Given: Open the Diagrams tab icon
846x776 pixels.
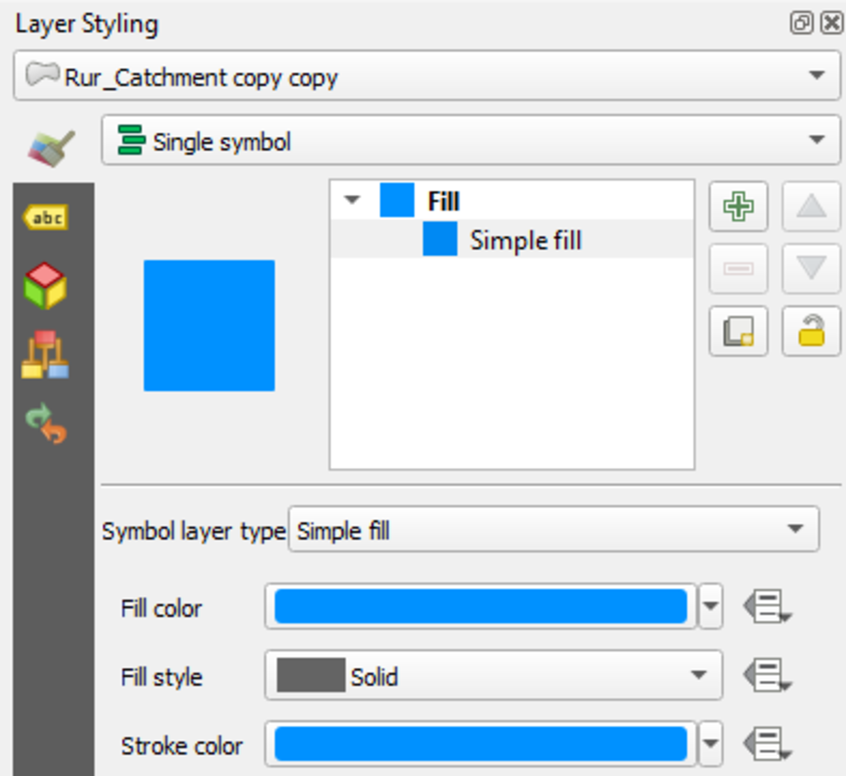Looking at the screenshot, I should (45, 355).
